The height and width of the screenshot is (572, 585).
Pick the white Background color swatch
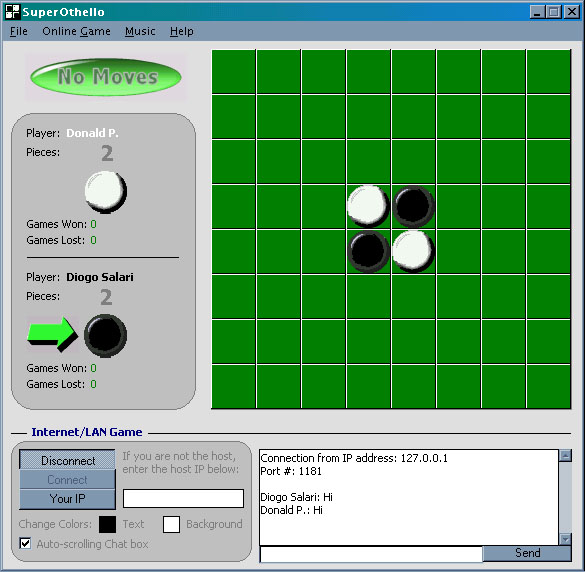tap(171, 524)
